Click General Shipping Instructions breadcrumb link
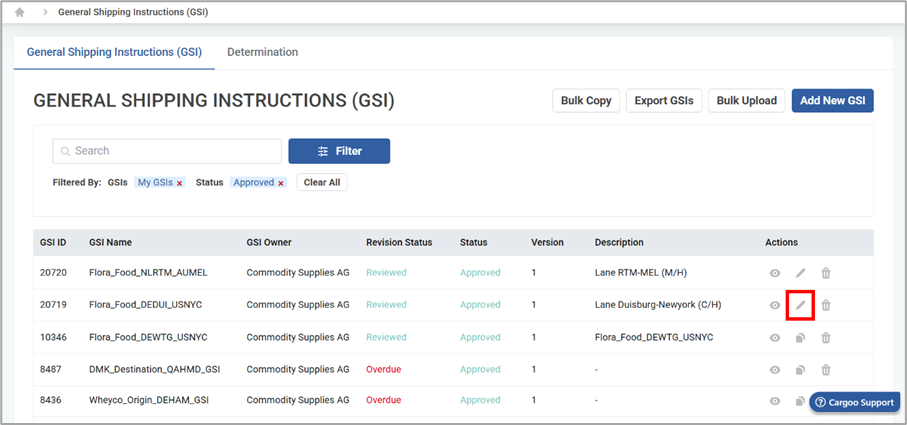Screen dimensions: 907x425 pyautogui.click(x=133, y=12)
